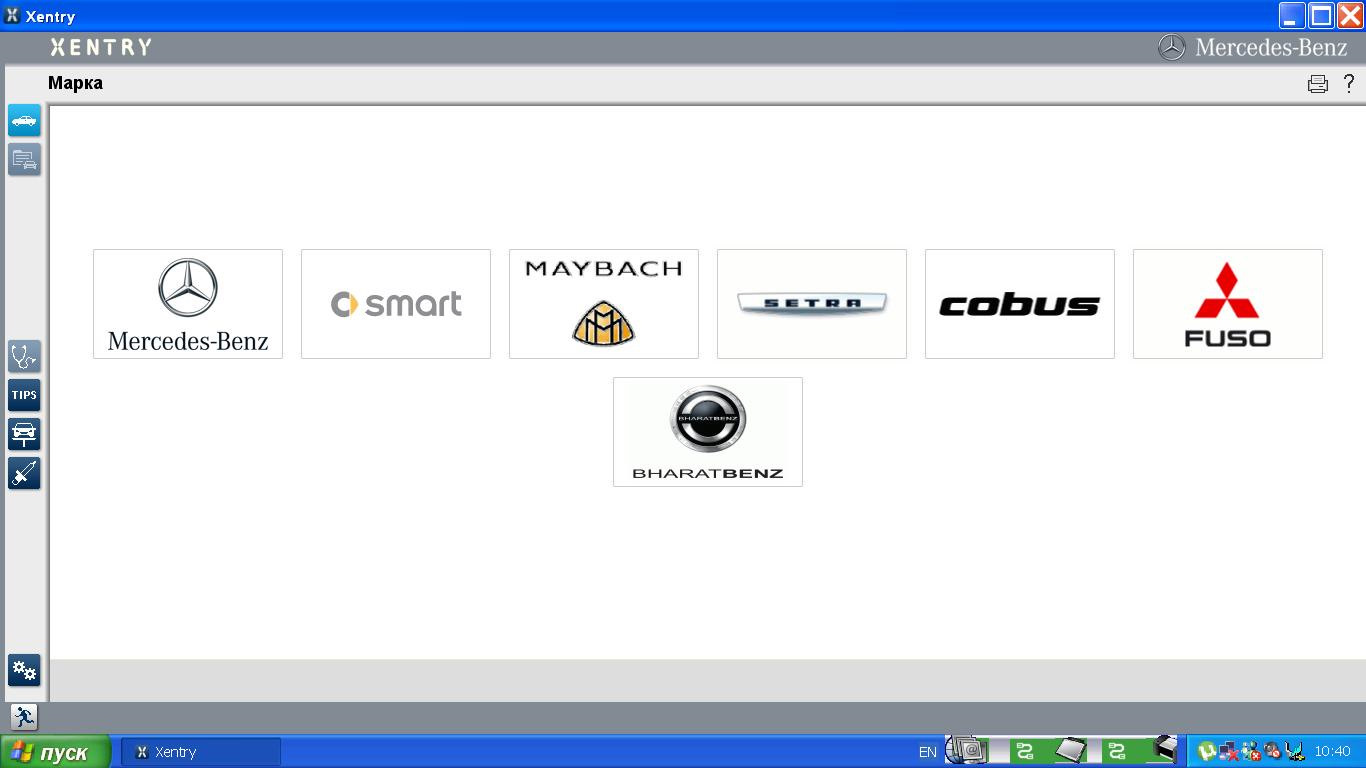This screenshot has width=1366, height=768.
Task: Choose the BharatBenz brand tile
Action: [x=708, y=432]
